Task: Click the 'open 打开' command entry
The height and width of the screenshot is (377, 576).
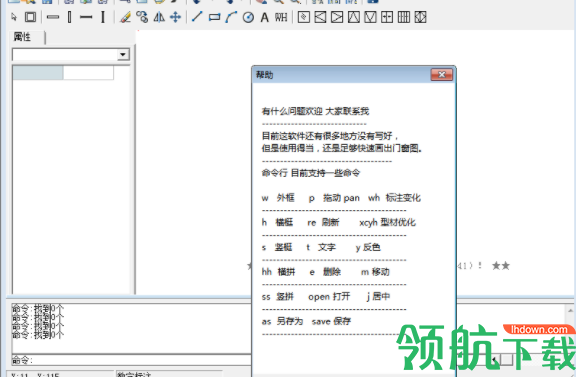Action: click(330, 296)
